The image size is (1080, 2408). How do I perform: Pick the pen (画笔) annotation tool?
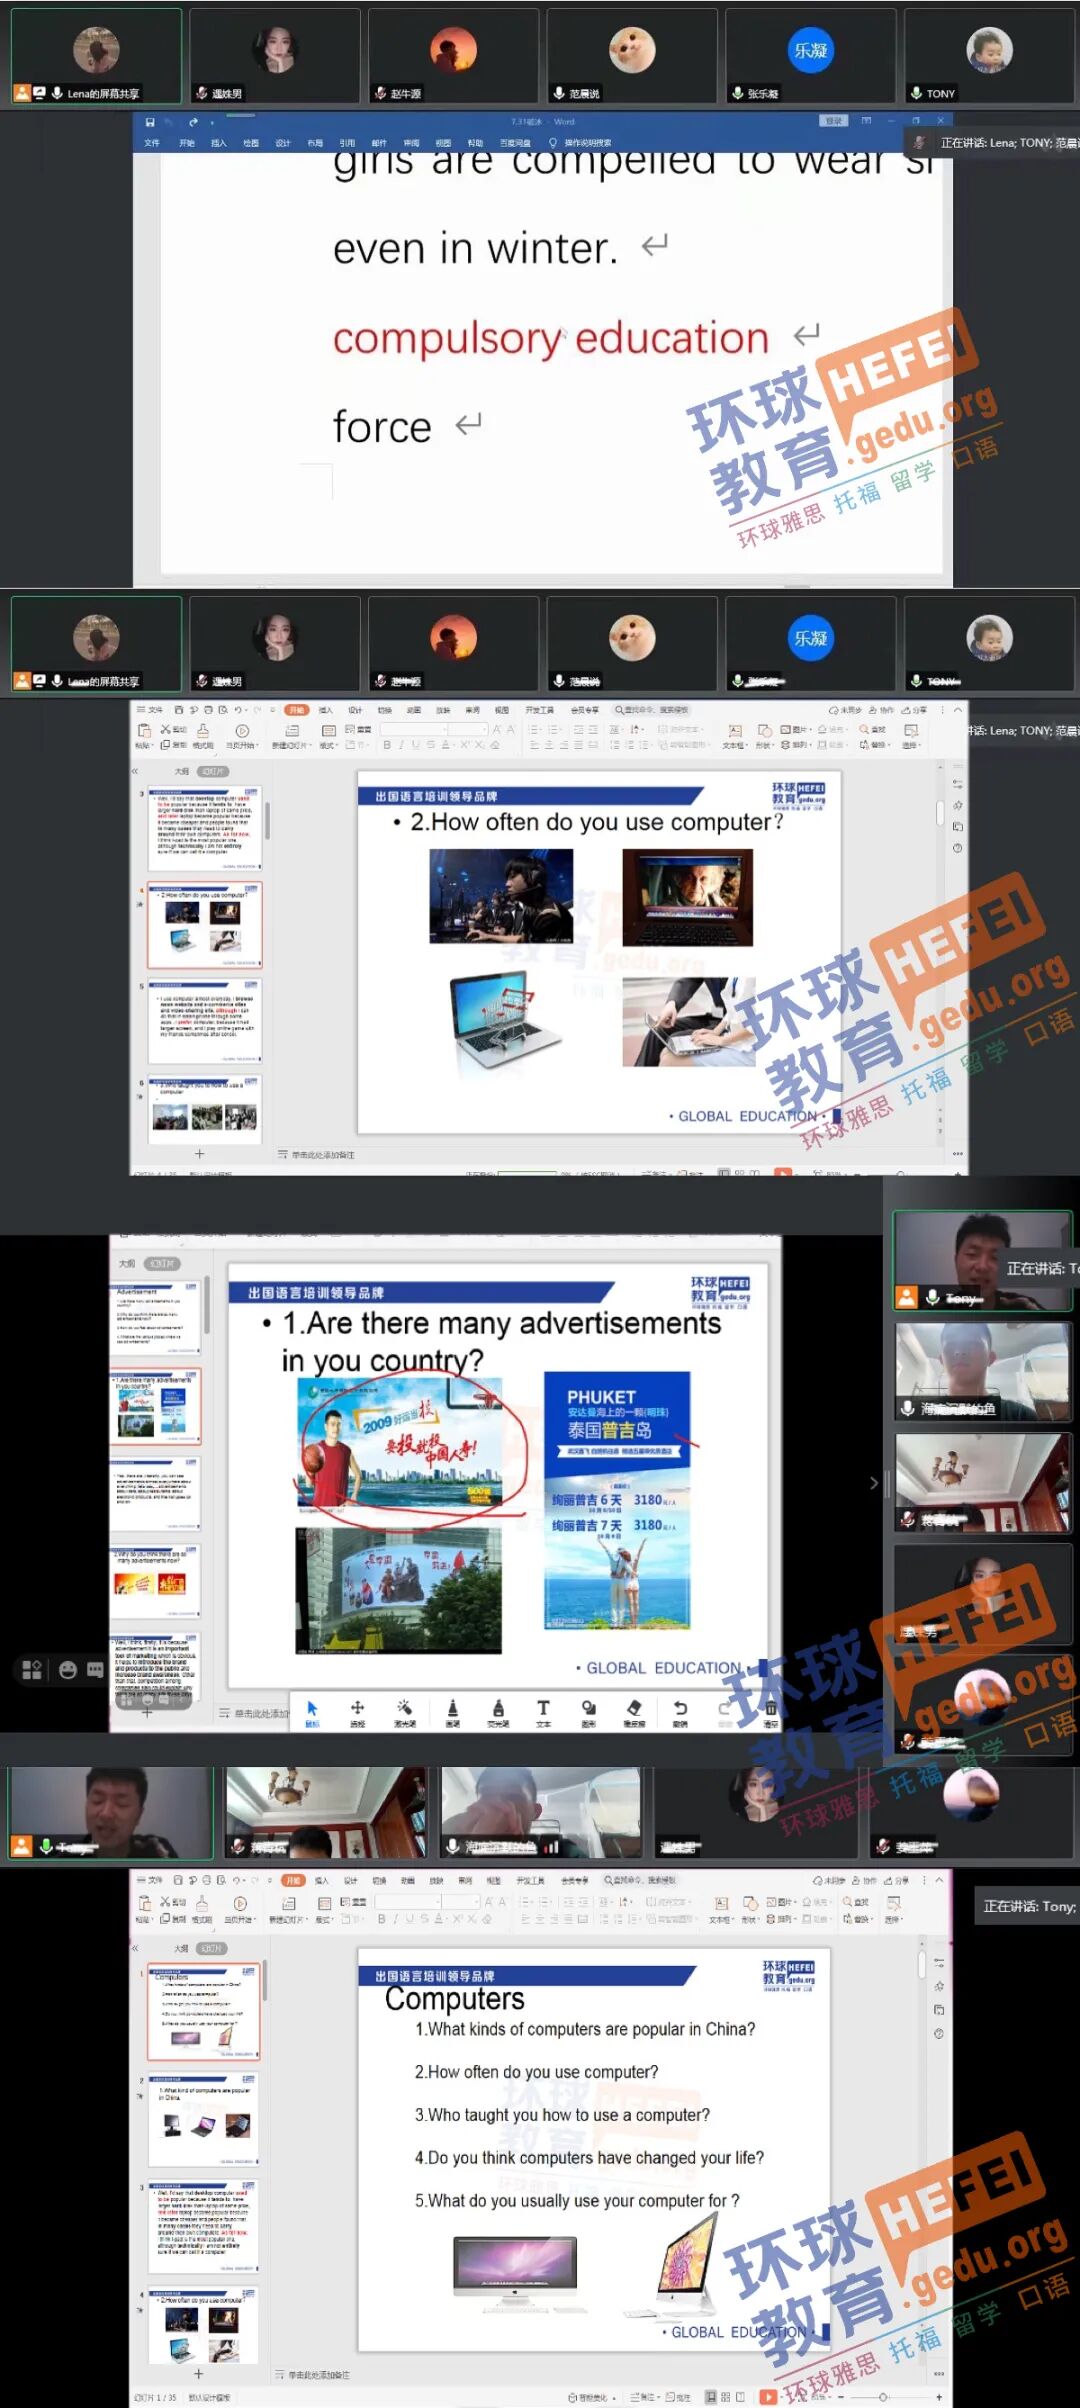[x=452, y=1712]
